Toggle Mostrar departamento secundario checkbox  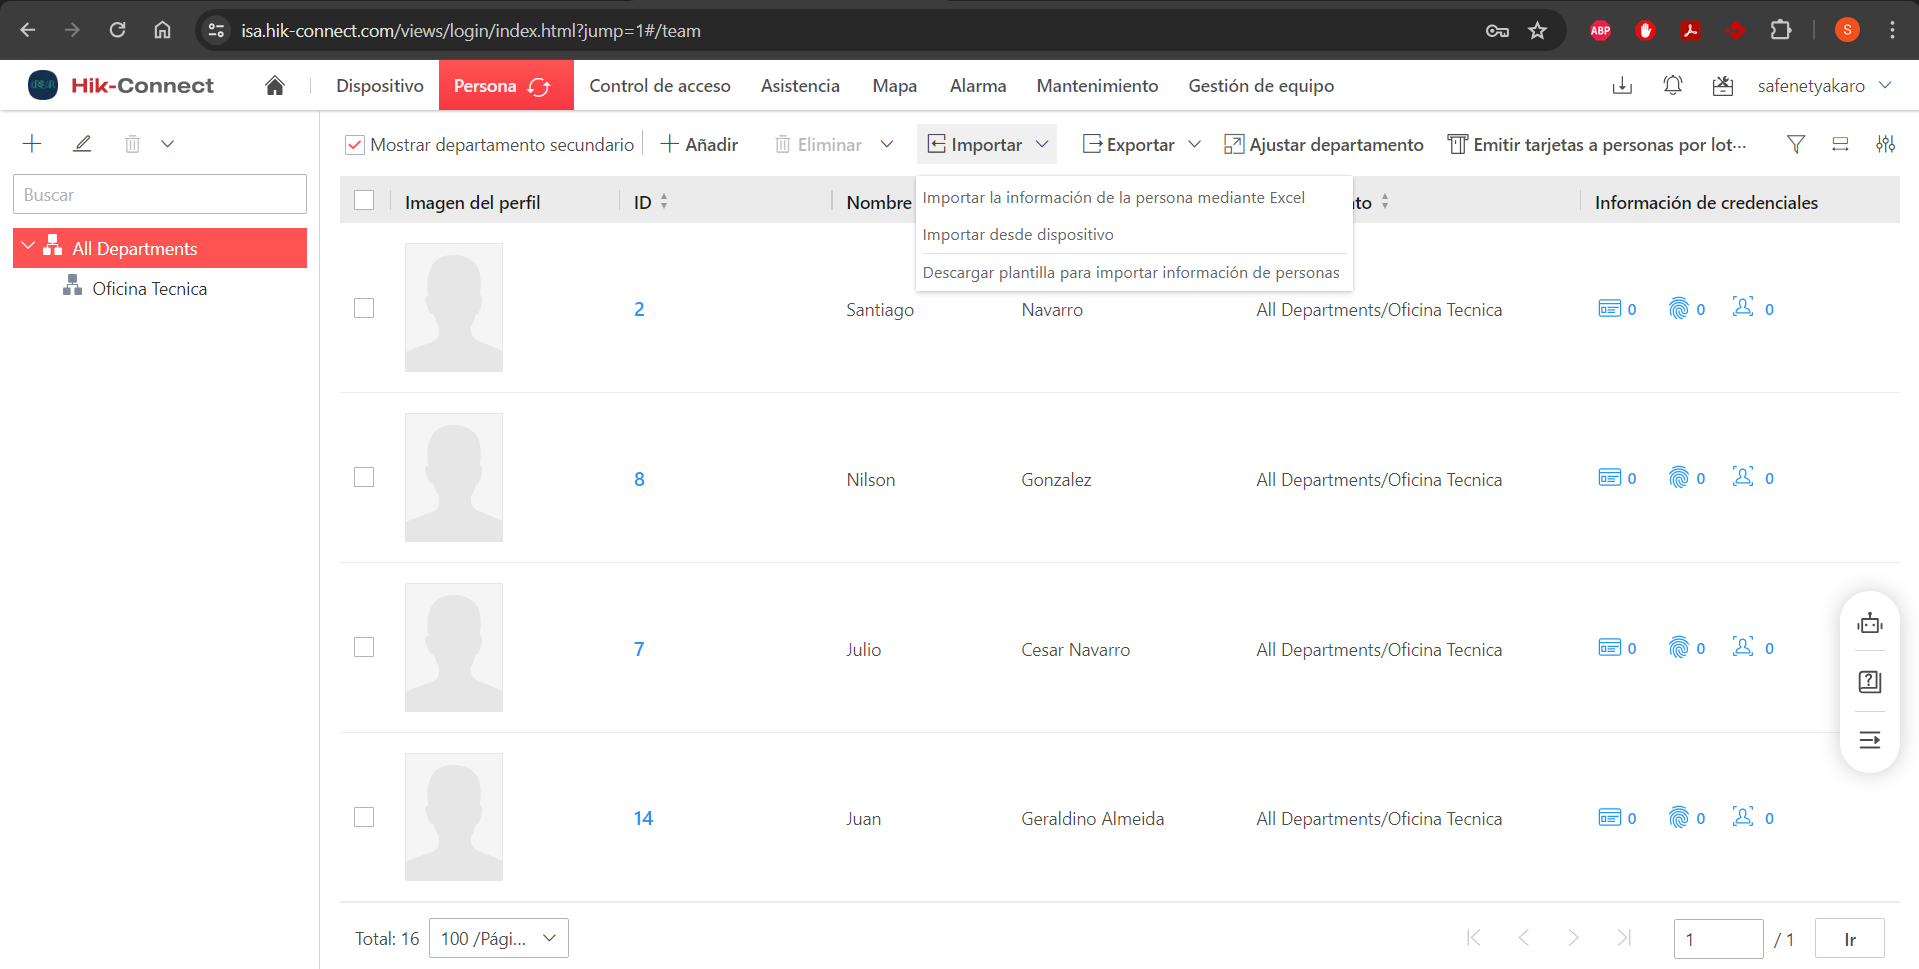[x=355, y=145]
